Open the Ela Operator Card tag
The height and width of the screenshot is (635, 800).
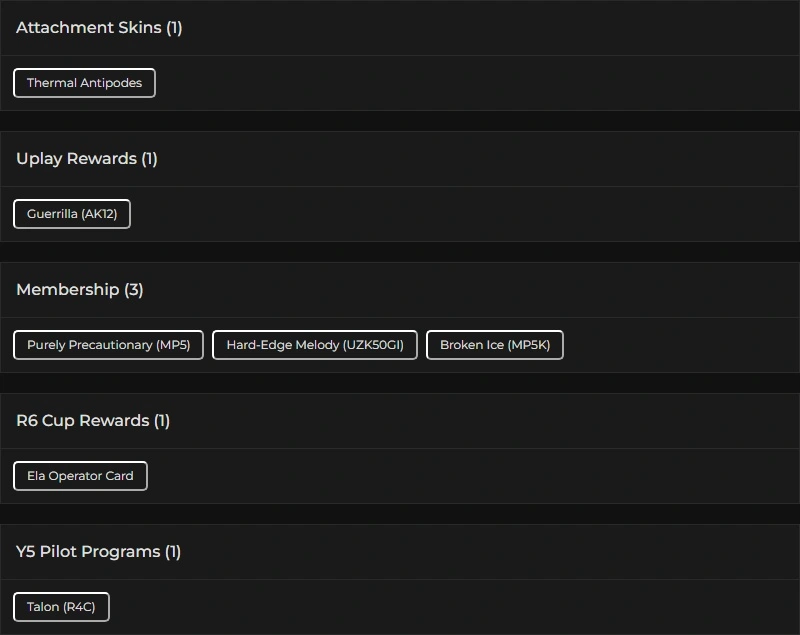[80, 476]
